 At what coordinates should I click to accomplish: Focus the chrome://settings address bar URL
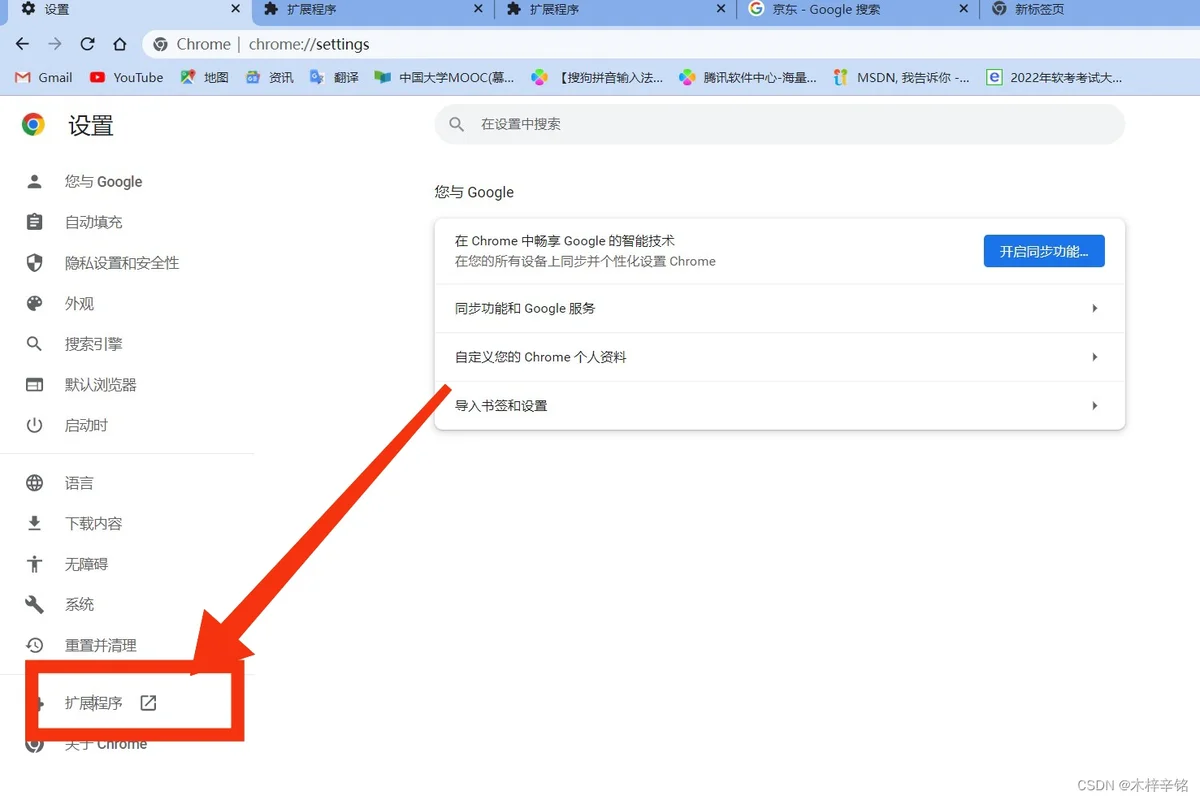pyautogui.click(x=309, y=44)
